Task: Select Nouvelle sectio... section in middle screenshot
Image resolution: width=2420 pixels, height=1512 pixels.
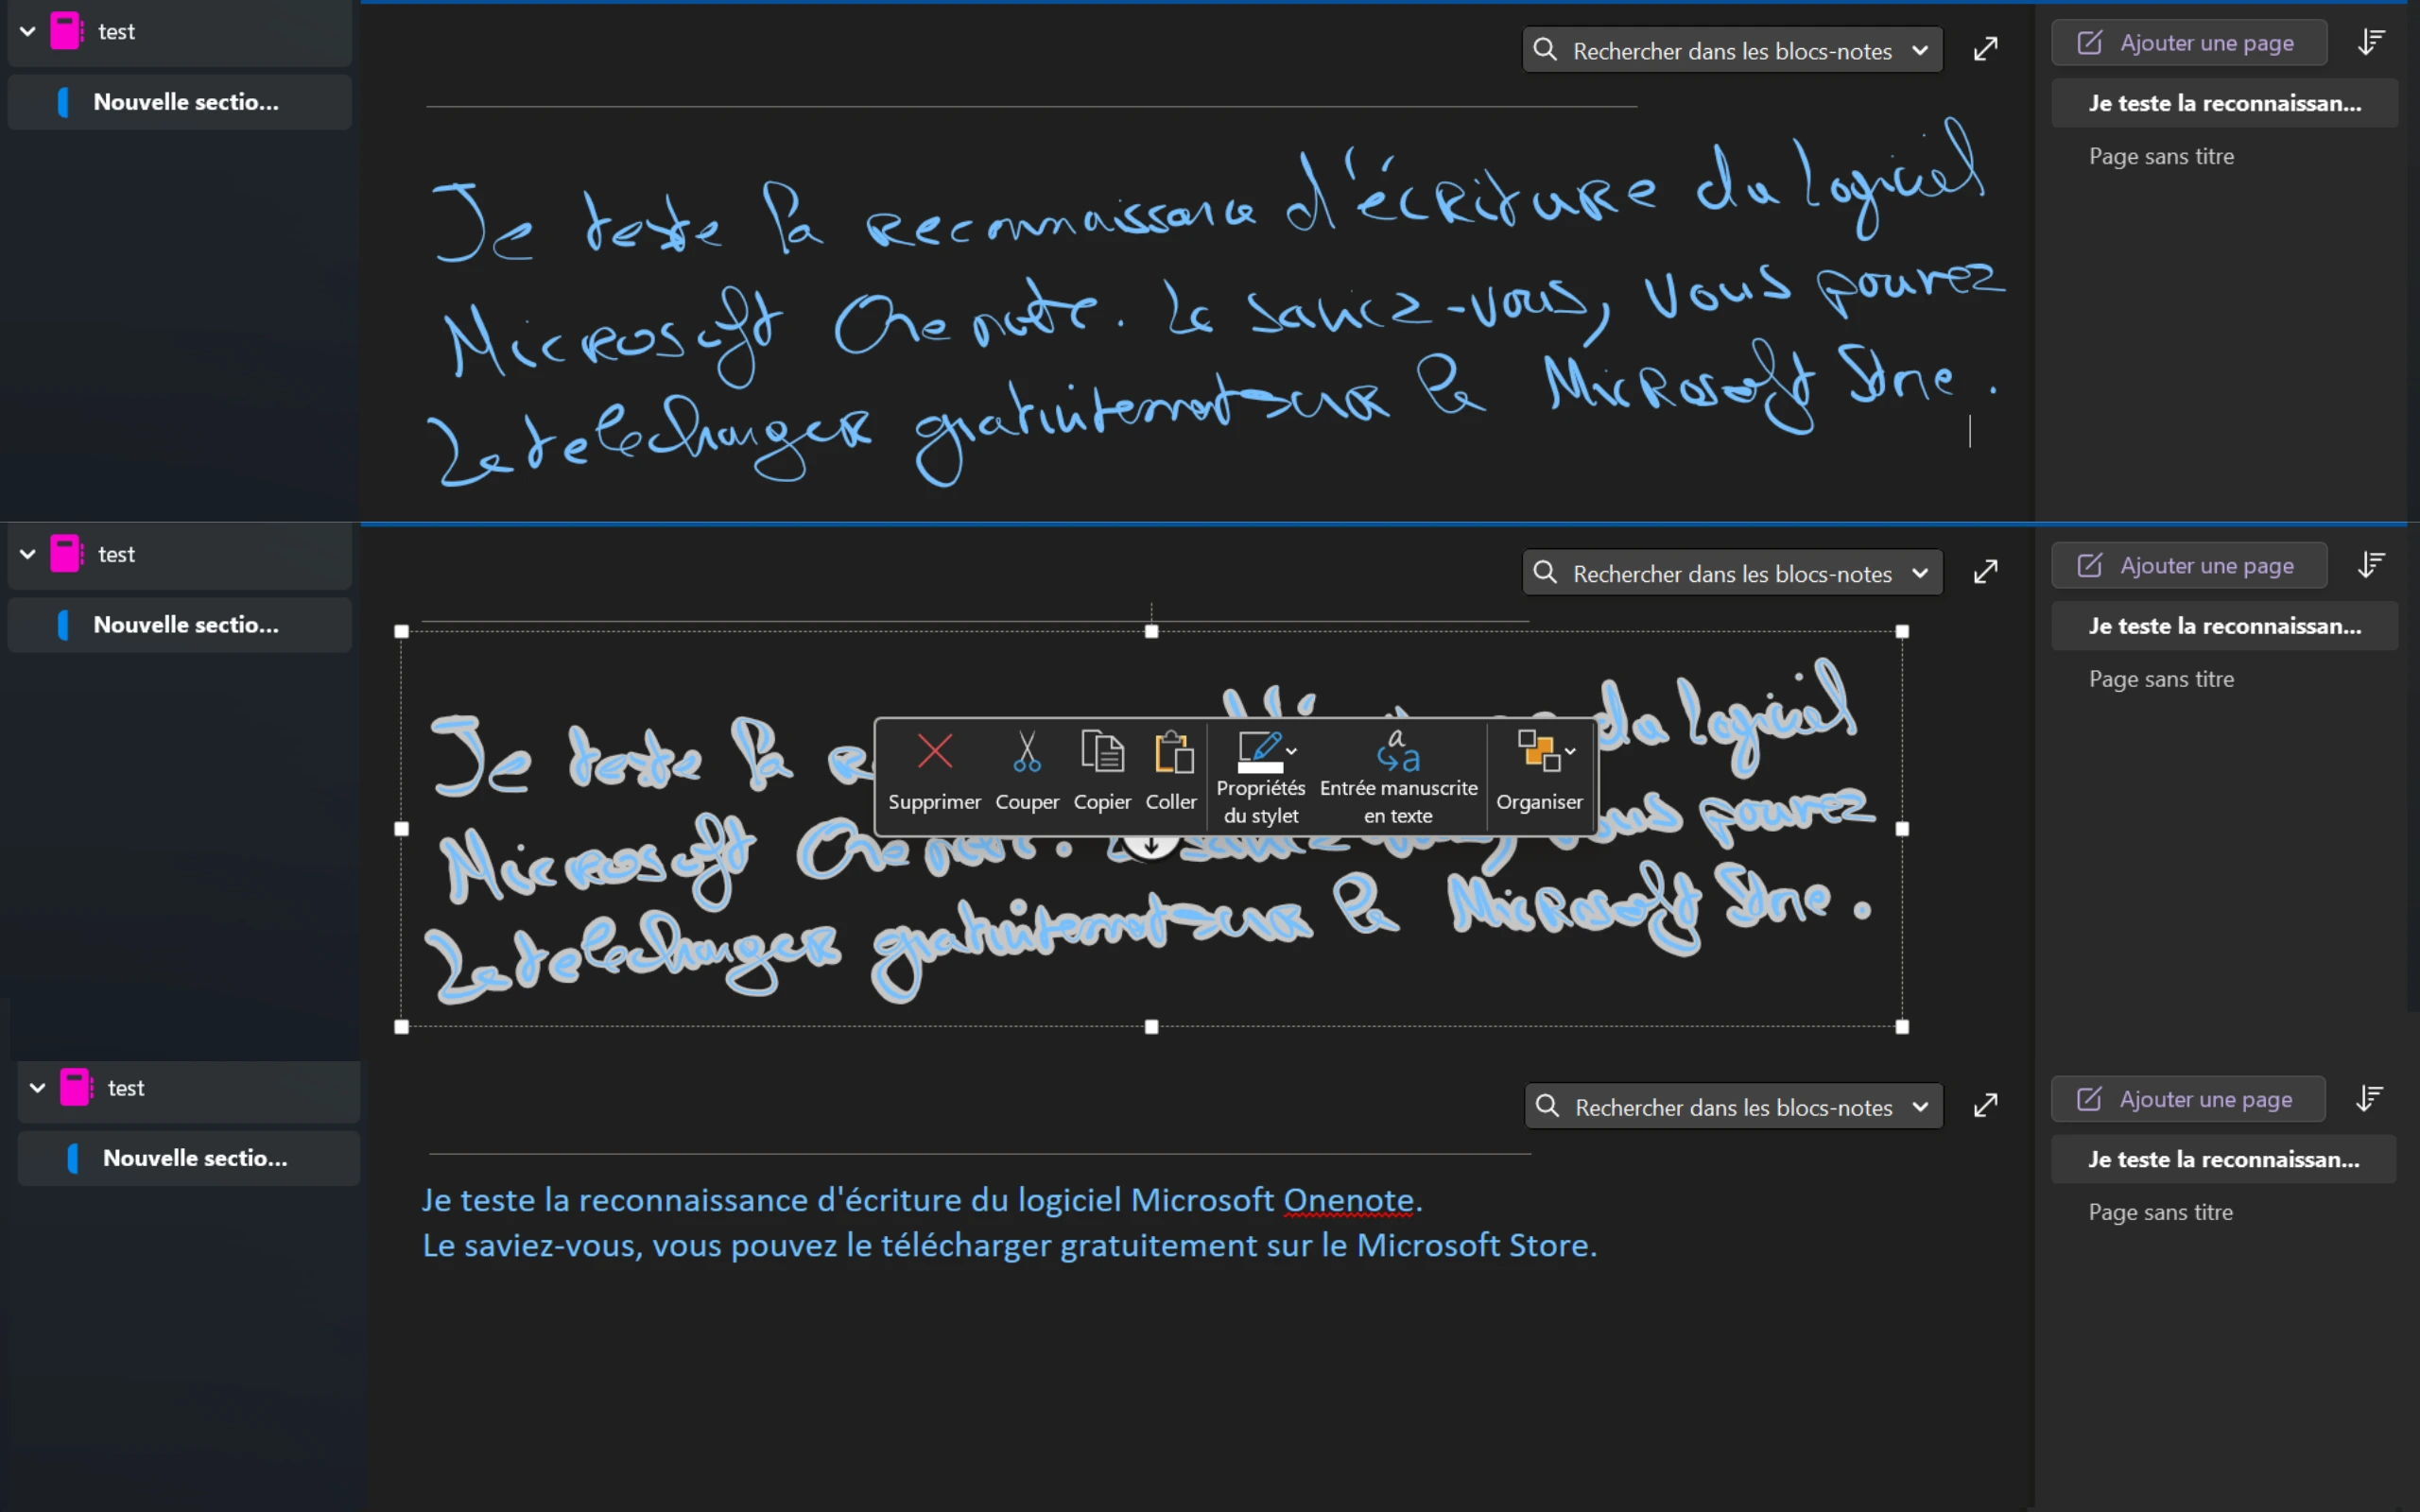Action: [180, 625]
